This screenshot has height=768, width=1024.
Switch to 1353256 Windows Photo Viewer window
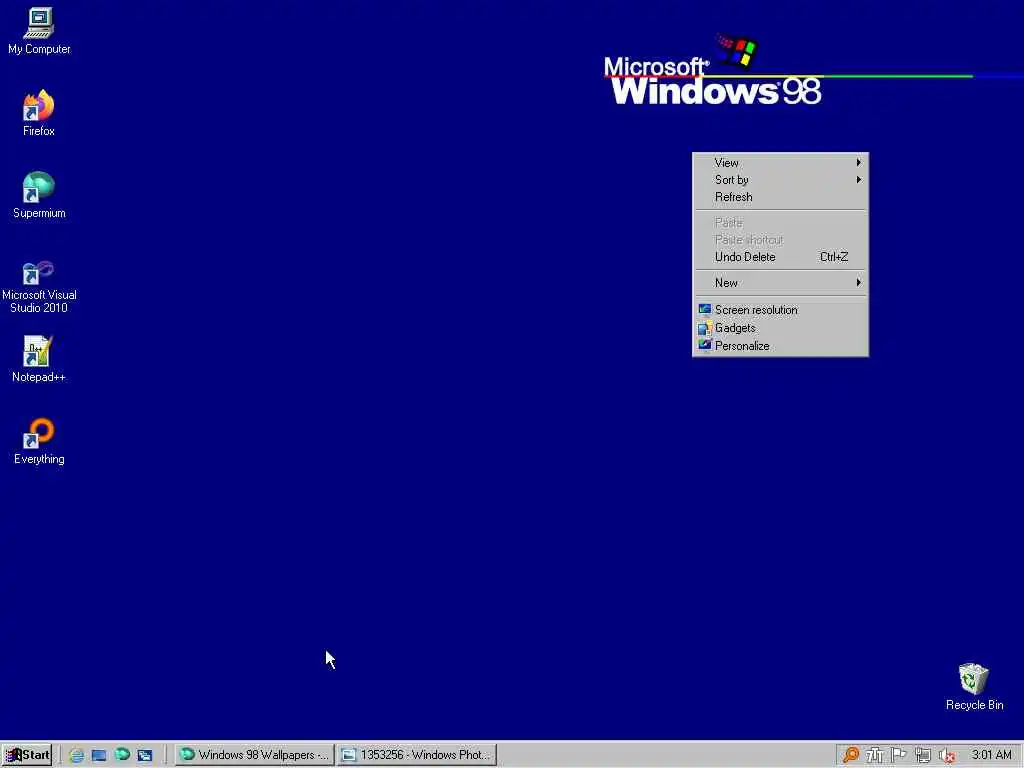pos(417,755)
